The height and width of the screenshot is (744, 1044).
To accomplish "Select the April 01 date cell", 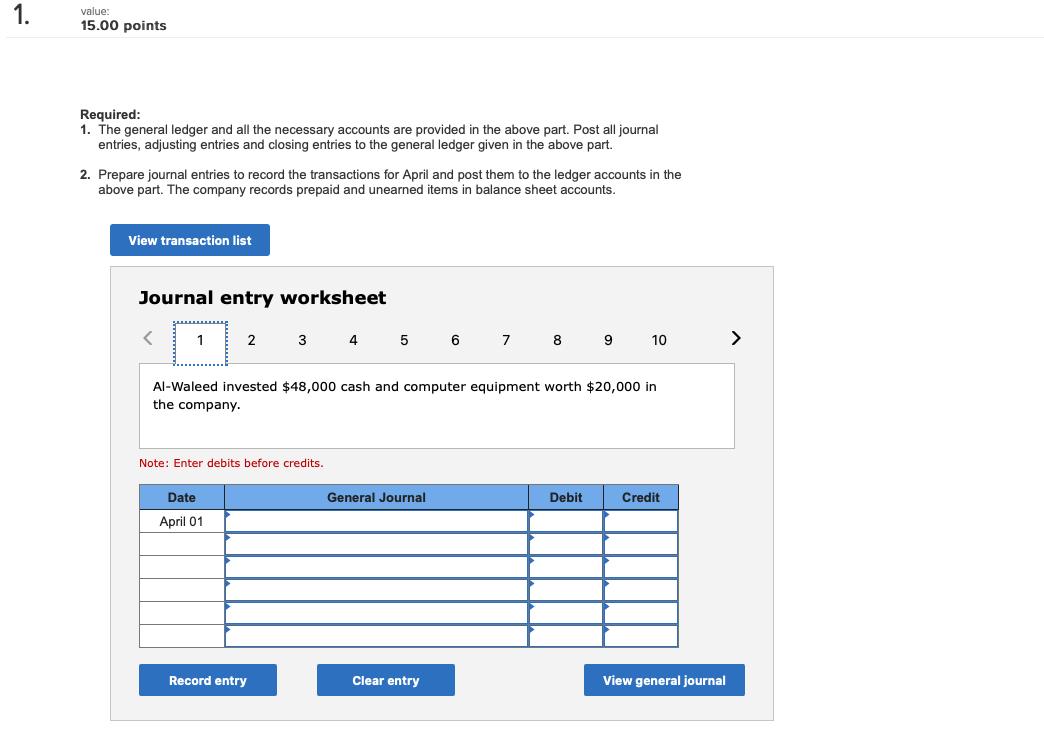I will click(x=182, y=520).
